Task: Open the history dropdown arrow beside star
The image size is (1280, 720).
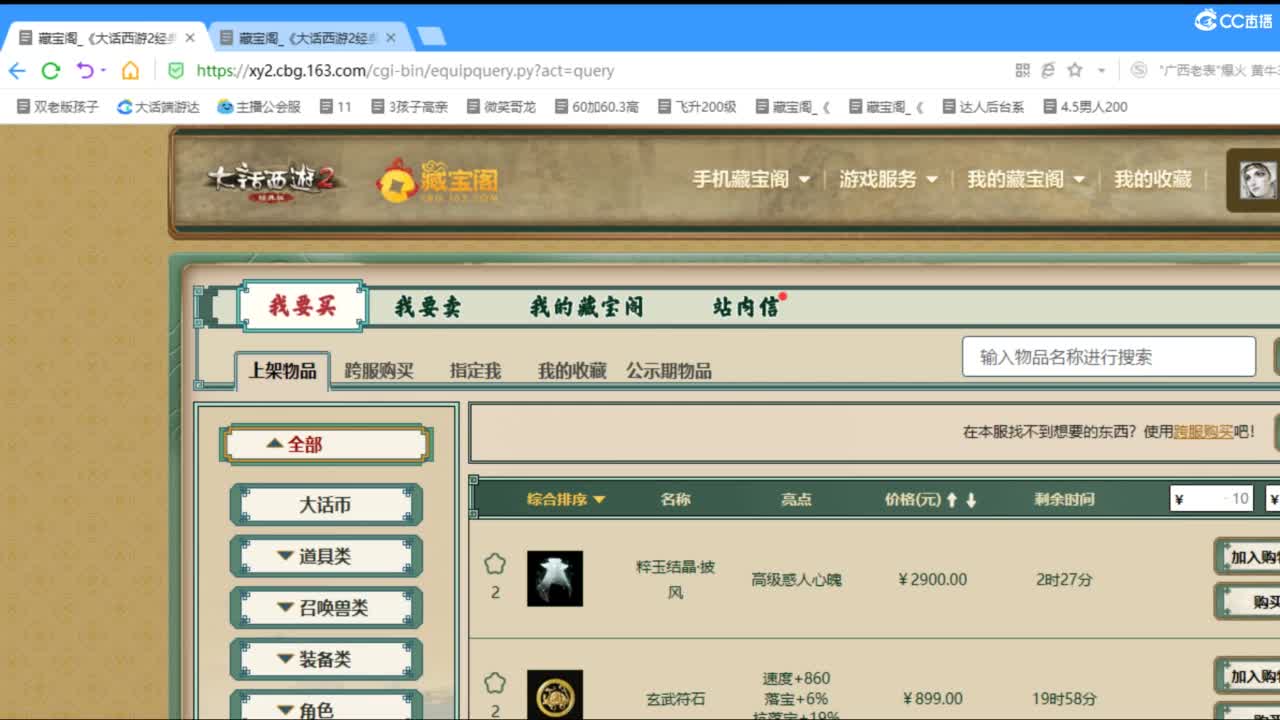Action: coord(1102,71)
